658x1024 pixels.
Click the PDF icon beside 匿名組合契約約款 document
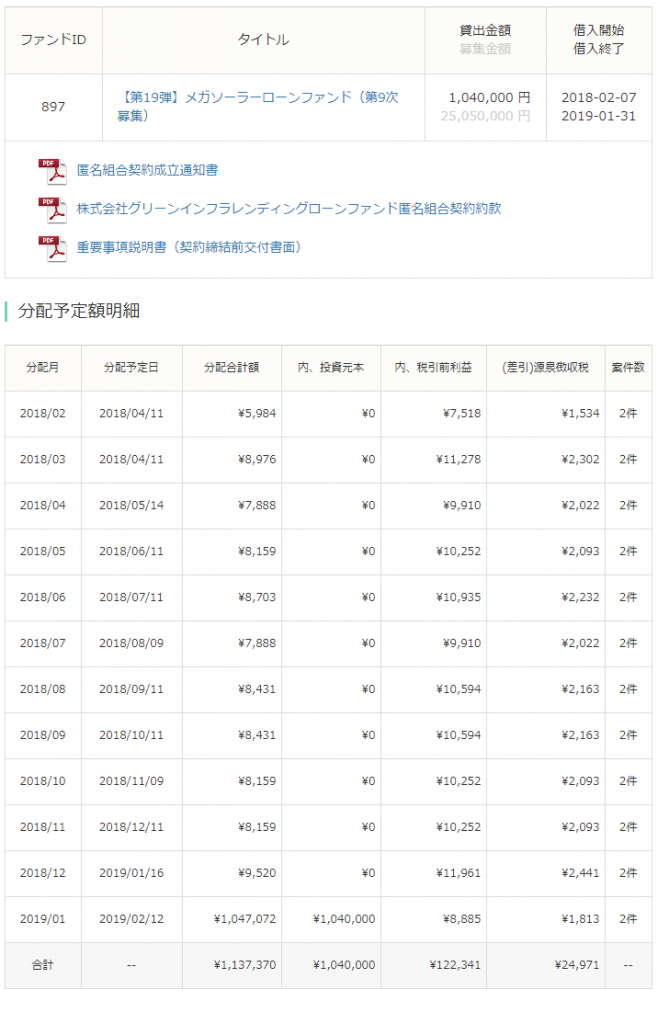point(52,209)
